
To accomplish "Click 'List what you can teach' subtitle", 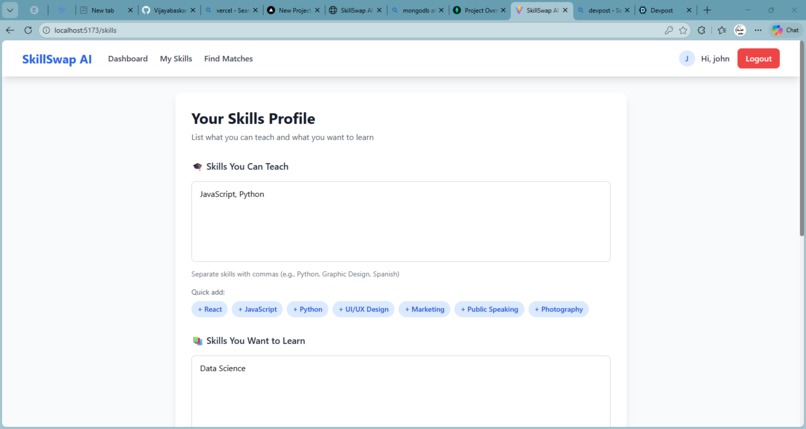I will 282,137.
